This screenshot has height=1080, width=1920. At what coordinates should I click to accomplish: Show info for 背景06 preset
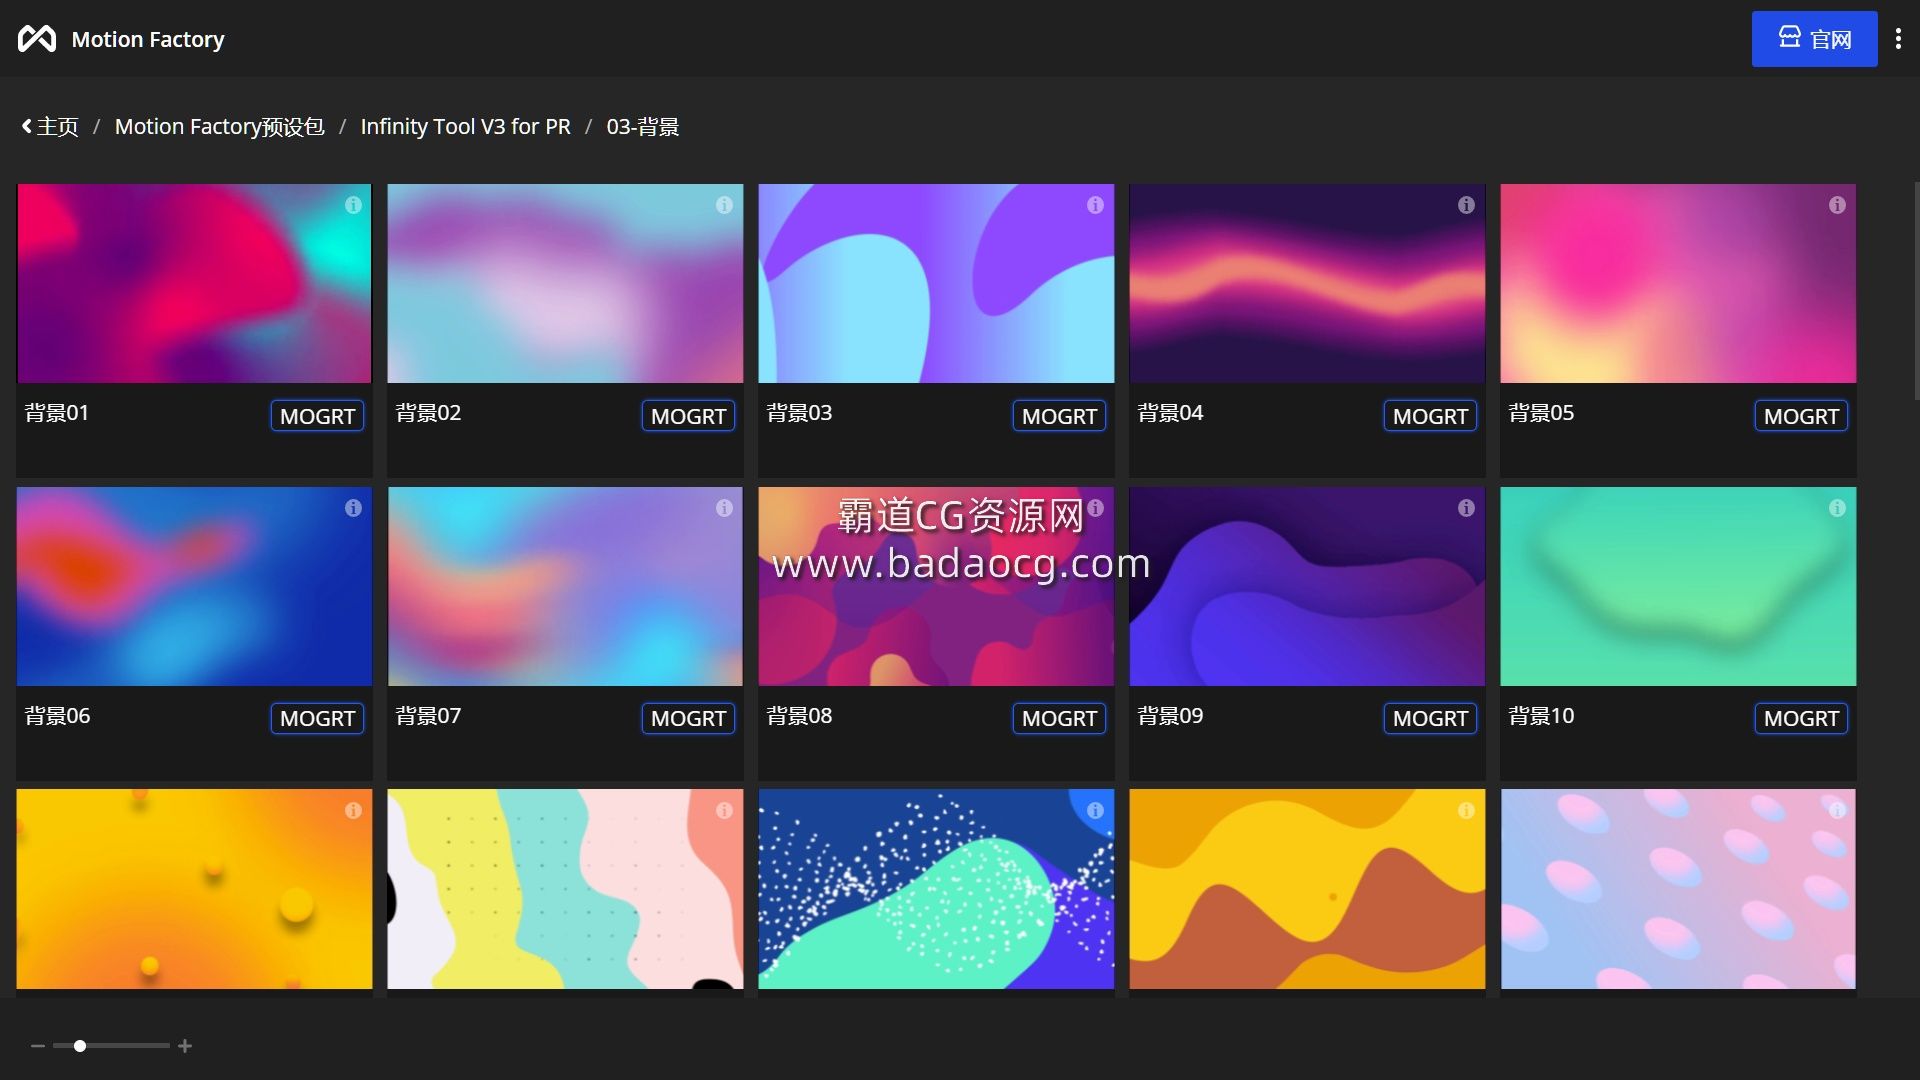(x=353, y=508)
